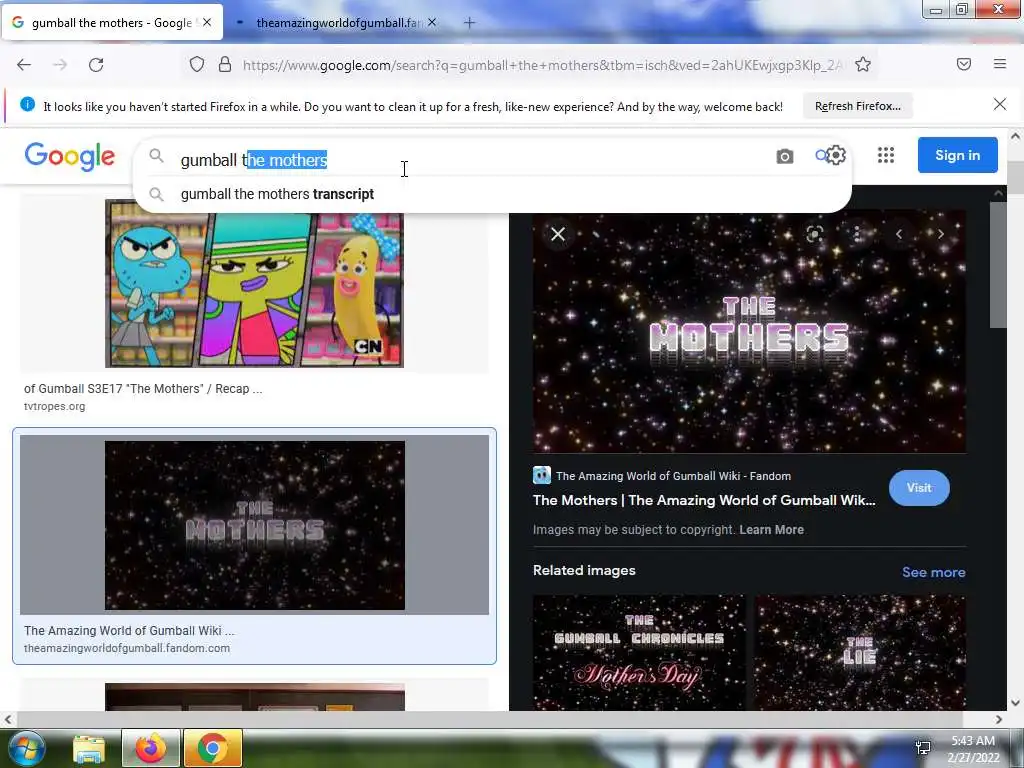This screenshot has width=1024, height=768.
Task: Open the Firefox hamburger menu
Action: pyautogui.click(x=1000, y=64)
